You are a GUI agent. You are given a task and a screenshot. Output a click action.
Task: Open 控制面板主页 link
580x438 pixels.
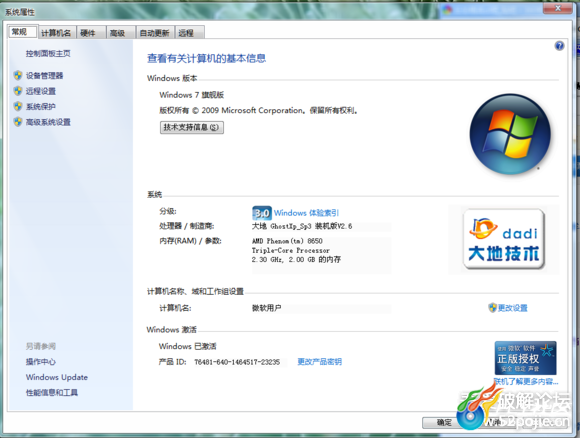[x=48, y=53]
